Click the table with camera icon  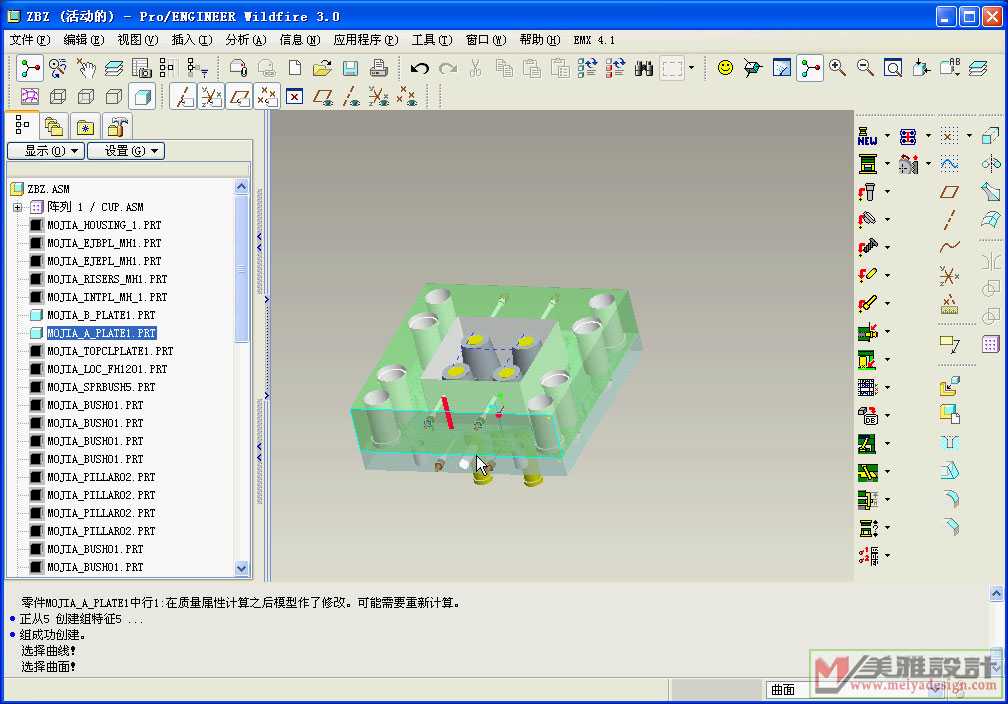point(141,68)
